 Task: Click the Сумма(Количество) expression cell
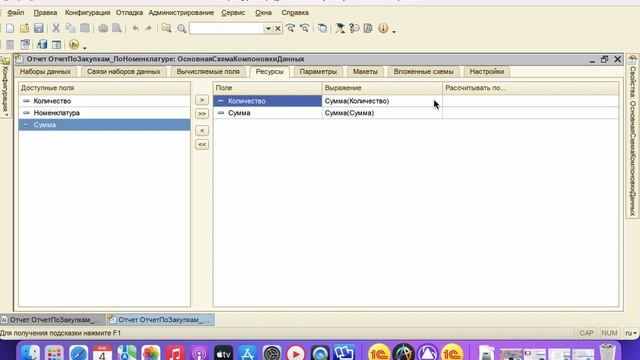(382, 101)
